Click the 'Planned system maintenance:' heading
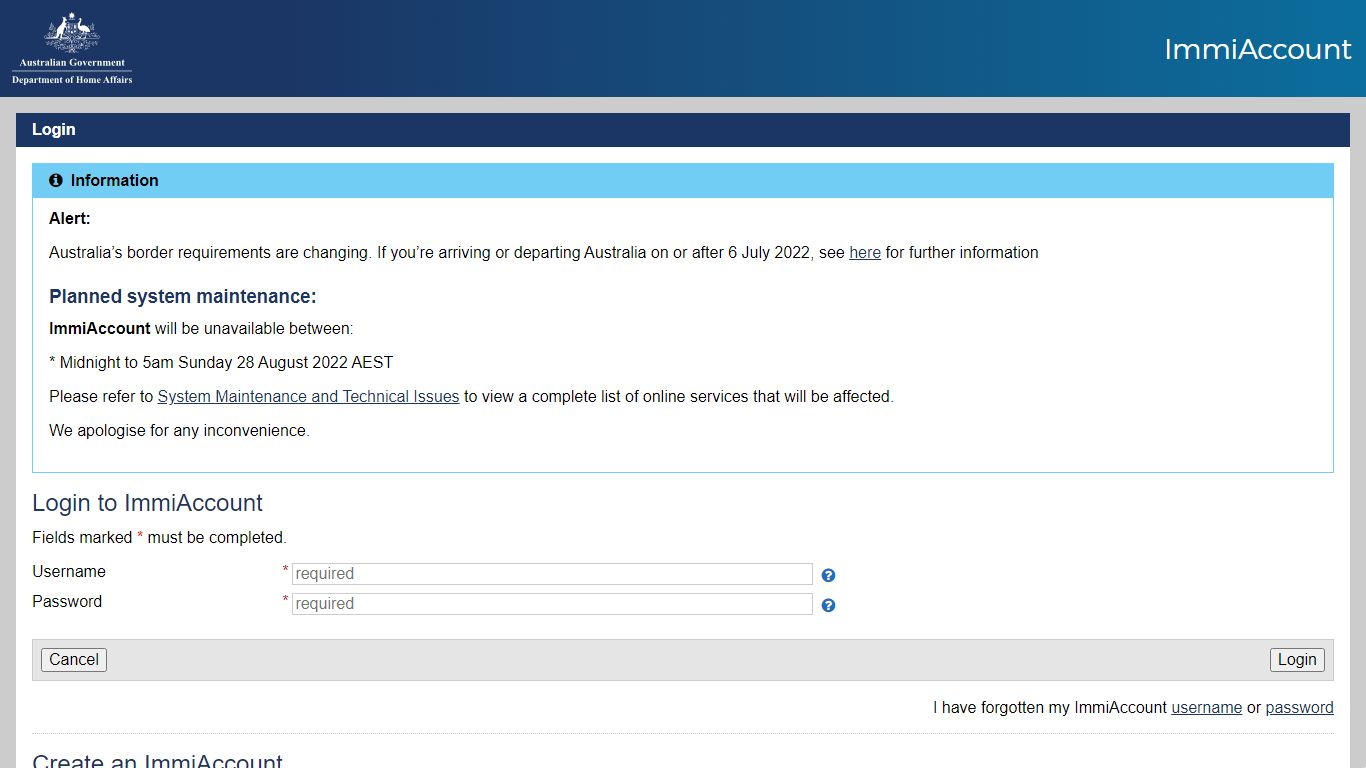The height and width of the screenshot is (768, 1366). [x=183, y=297]
